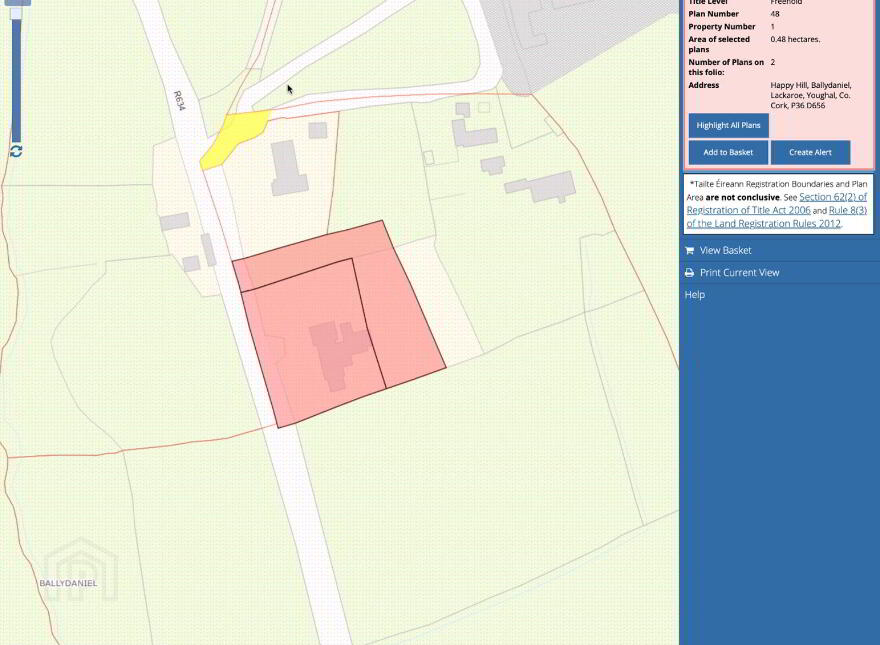Image resolution: width=880 pixels, height=645 pixels.
Task: Click the Area of selected plans label
Action: tap(719, 44)
